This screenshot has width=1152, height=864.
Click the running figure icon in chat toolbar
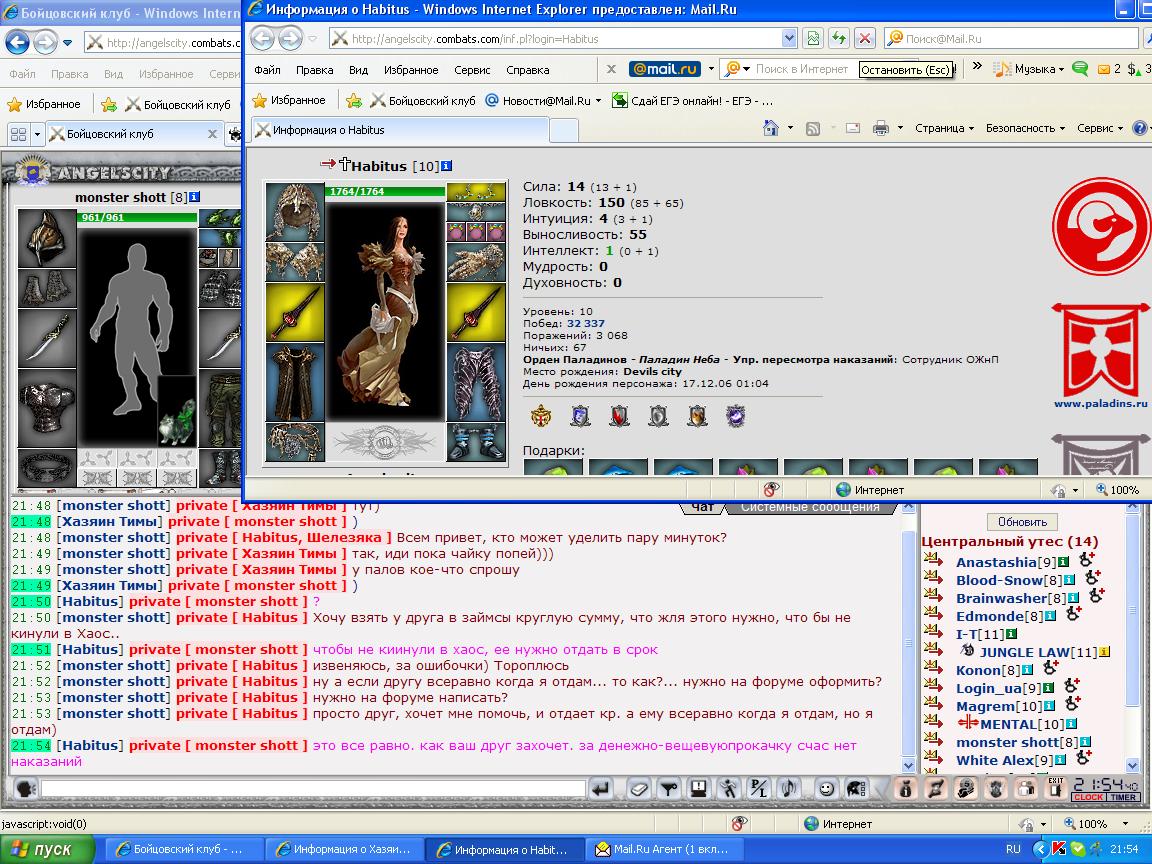click(728, 789)
